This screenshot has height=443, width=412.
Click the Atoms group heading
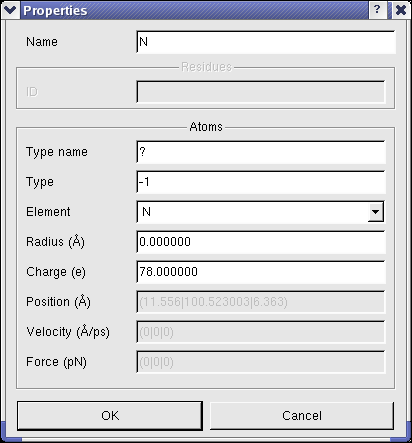206,127
